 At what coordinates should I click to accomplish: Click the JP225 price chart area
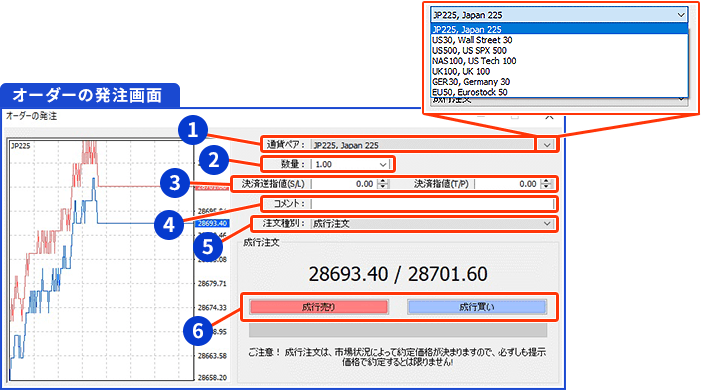point(102,260)
